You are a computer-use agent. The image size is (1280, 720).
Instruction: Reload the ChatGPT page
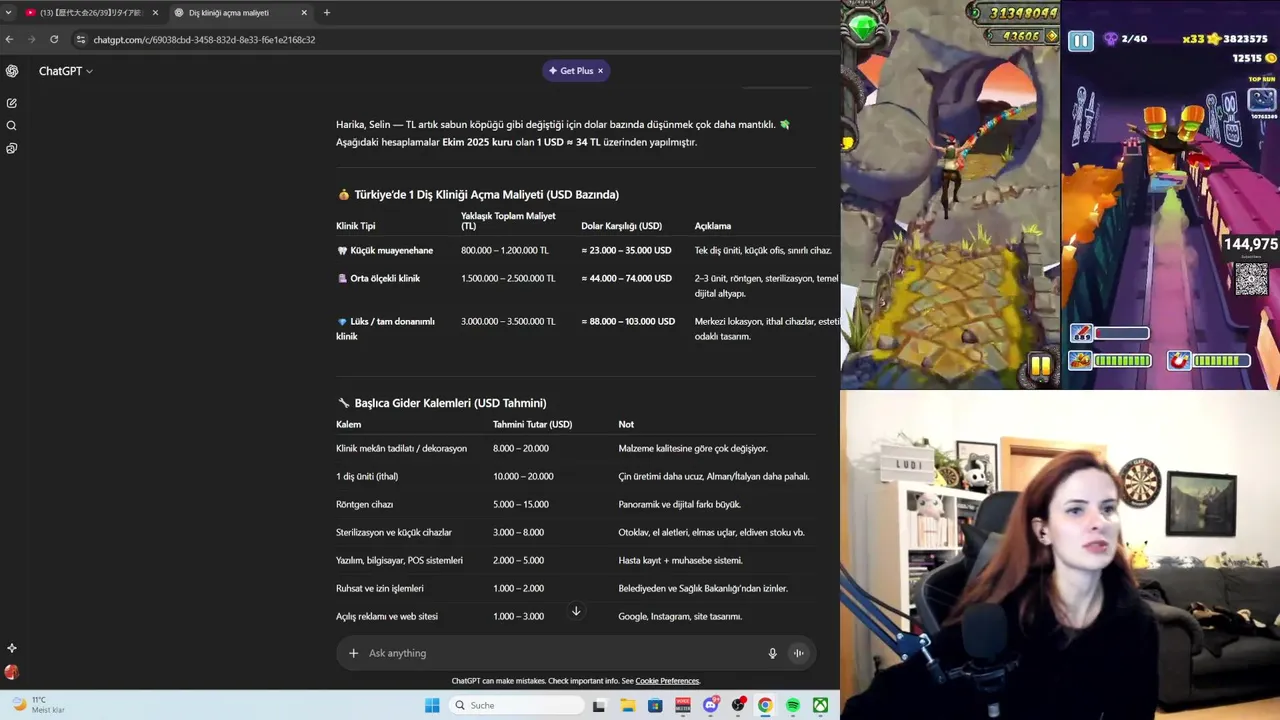pyautogui.click(x=54, y=40)
